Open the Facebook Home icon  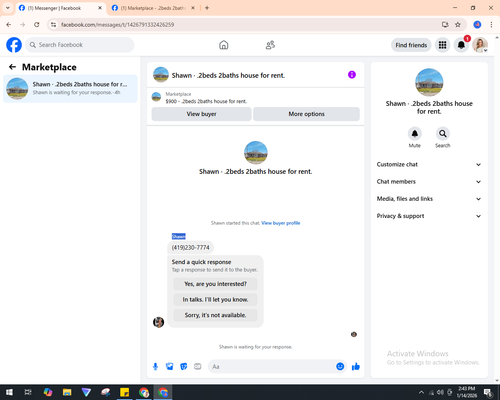click(x=224, y=45)
